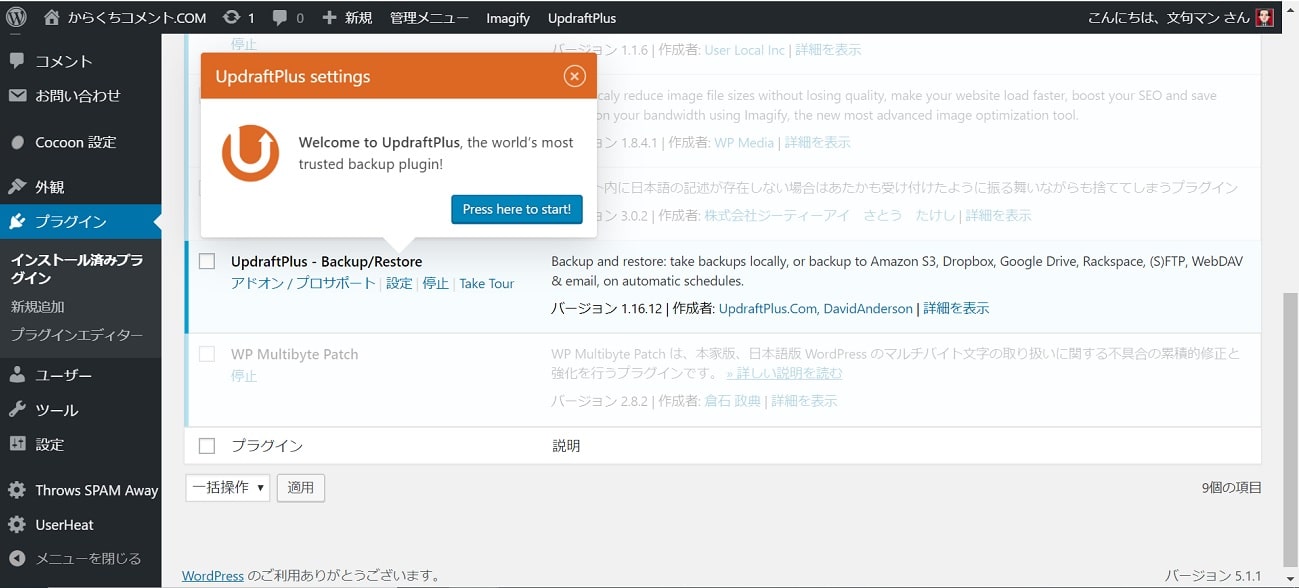Click the user avatar in top right
Viewport: 1299px width, 588px height.
(1264, 17)
